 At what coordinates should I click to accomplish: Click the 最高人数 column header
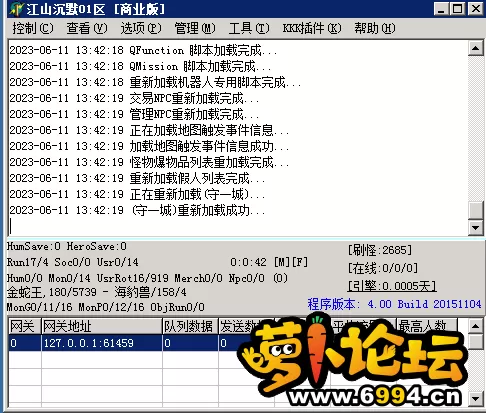tap(426, 326)
